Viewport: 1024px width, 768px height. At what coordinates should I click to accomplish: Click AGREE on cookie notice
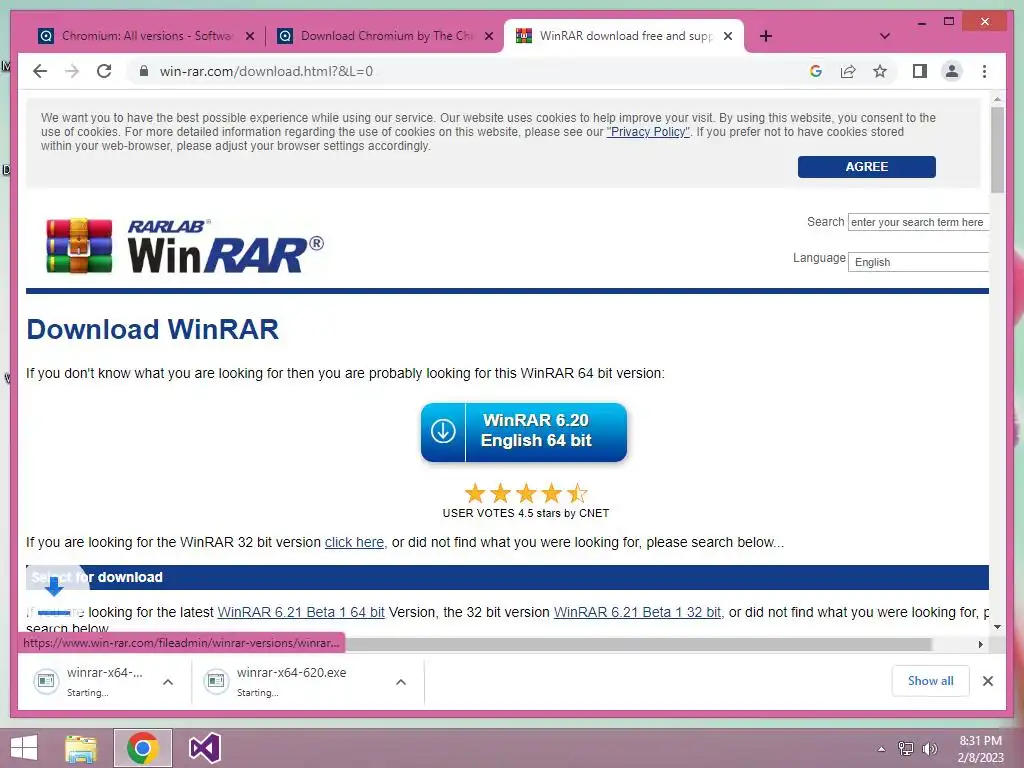coord(867,167)
